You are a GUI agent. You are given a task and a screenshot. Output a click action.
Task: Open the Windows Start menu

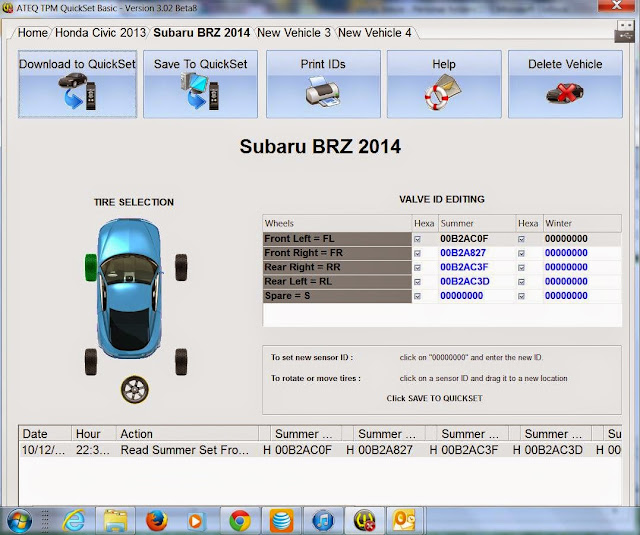point(19,521)
